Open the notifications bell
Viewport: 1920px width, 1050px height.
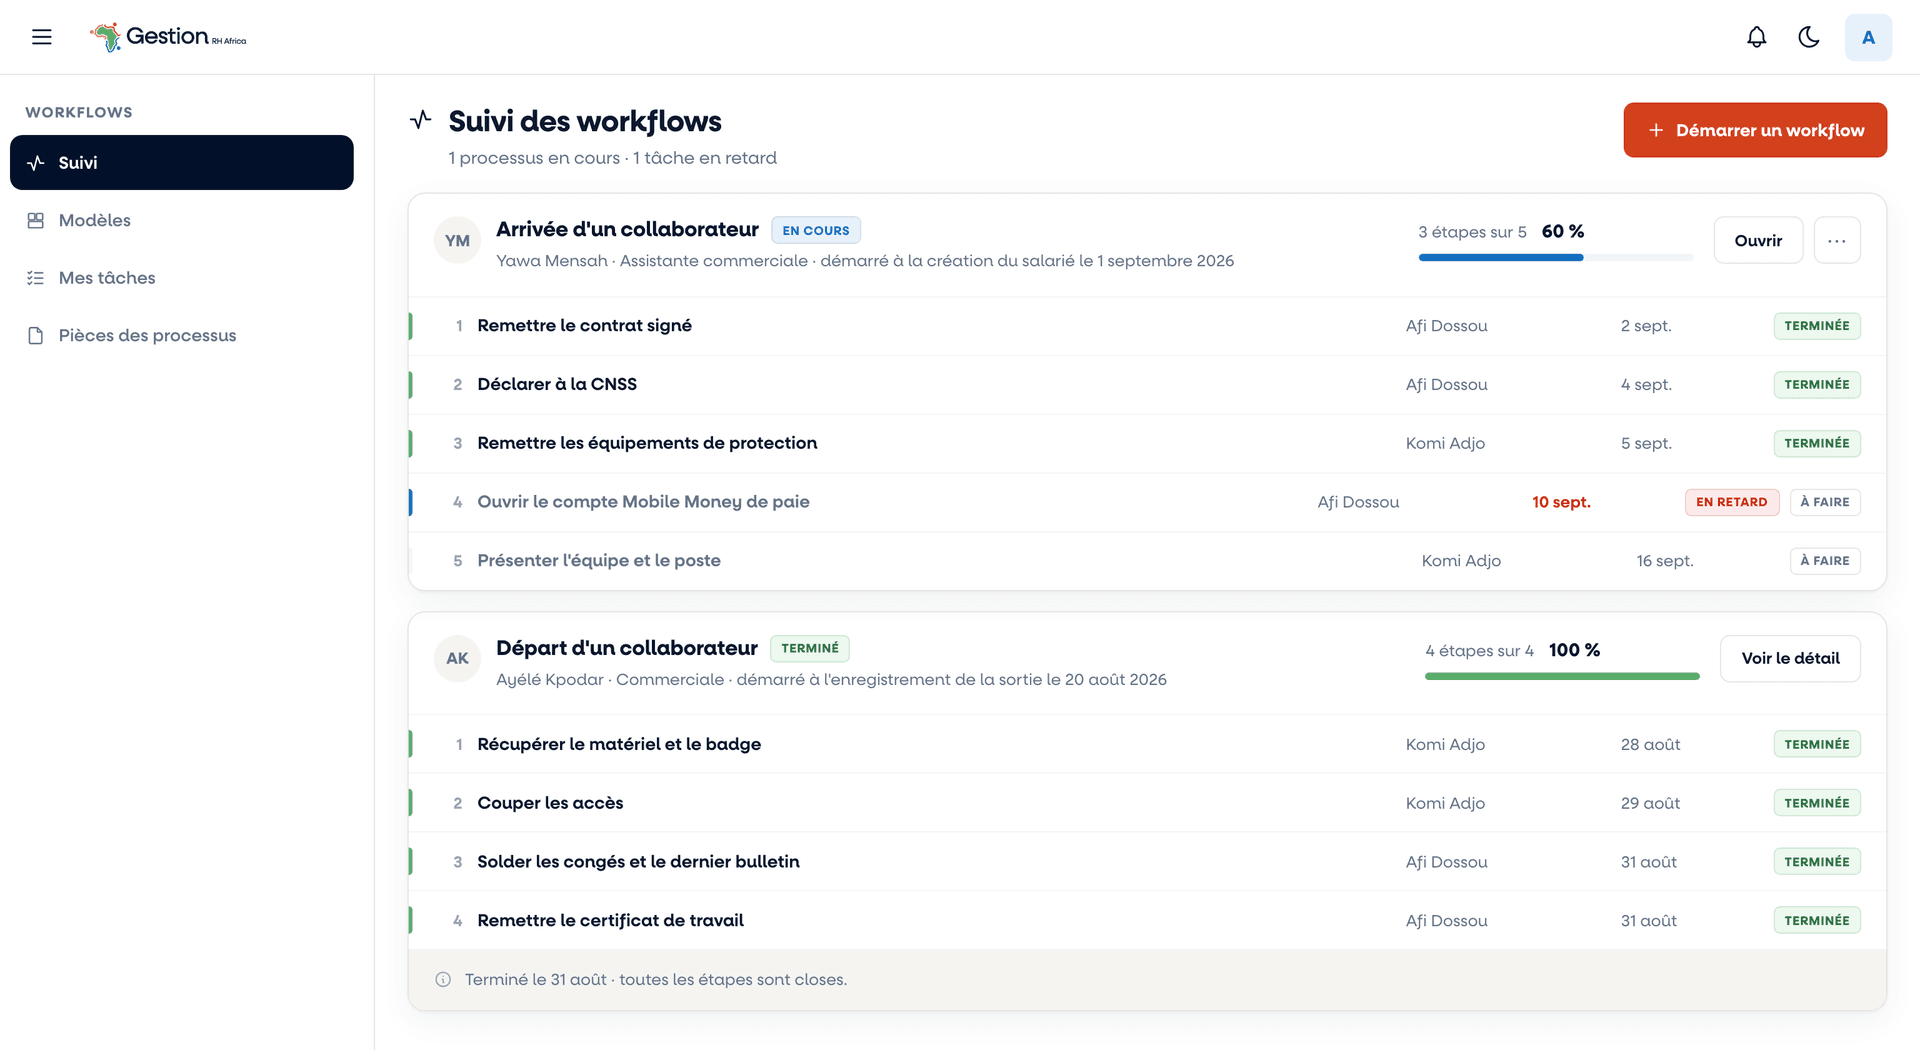pyautogui.click(x=1756, y=37)
